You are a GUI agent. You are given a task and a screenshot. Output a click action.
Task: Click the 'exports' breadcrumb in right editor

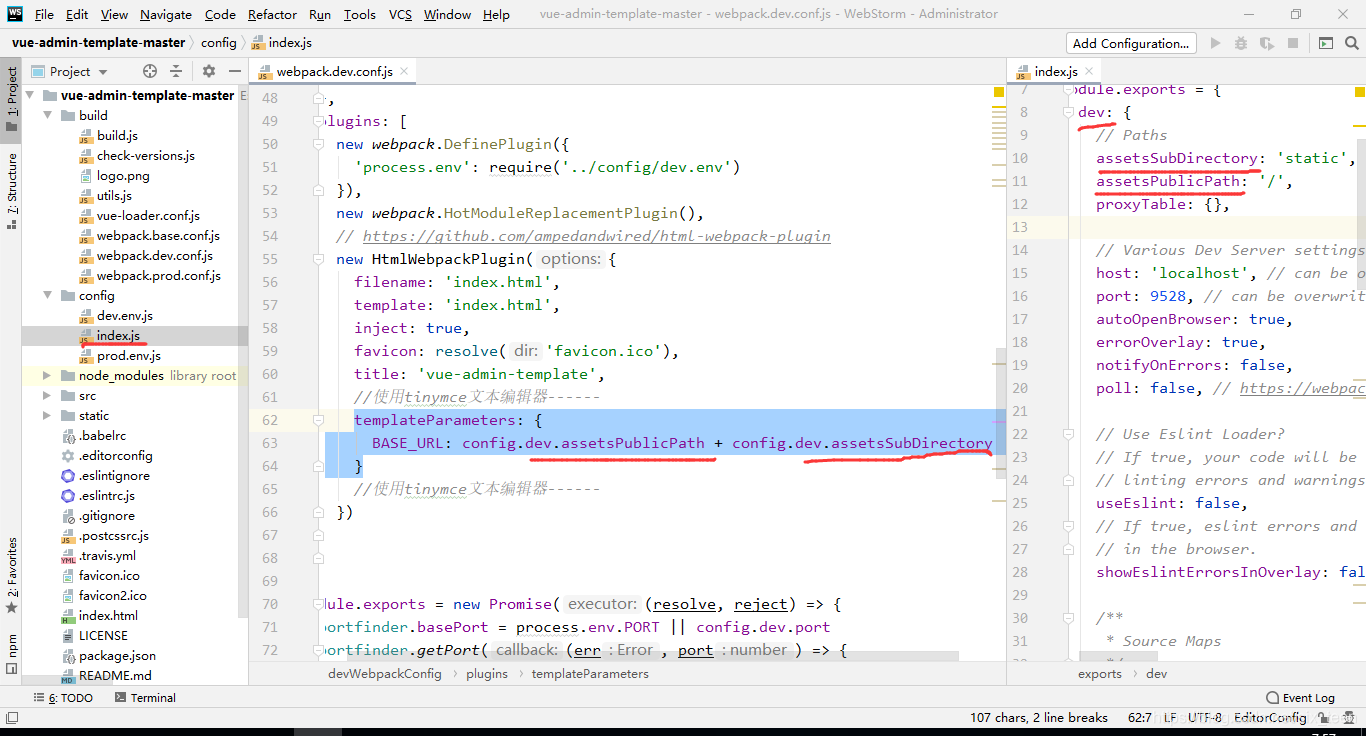pos(1100,674)
